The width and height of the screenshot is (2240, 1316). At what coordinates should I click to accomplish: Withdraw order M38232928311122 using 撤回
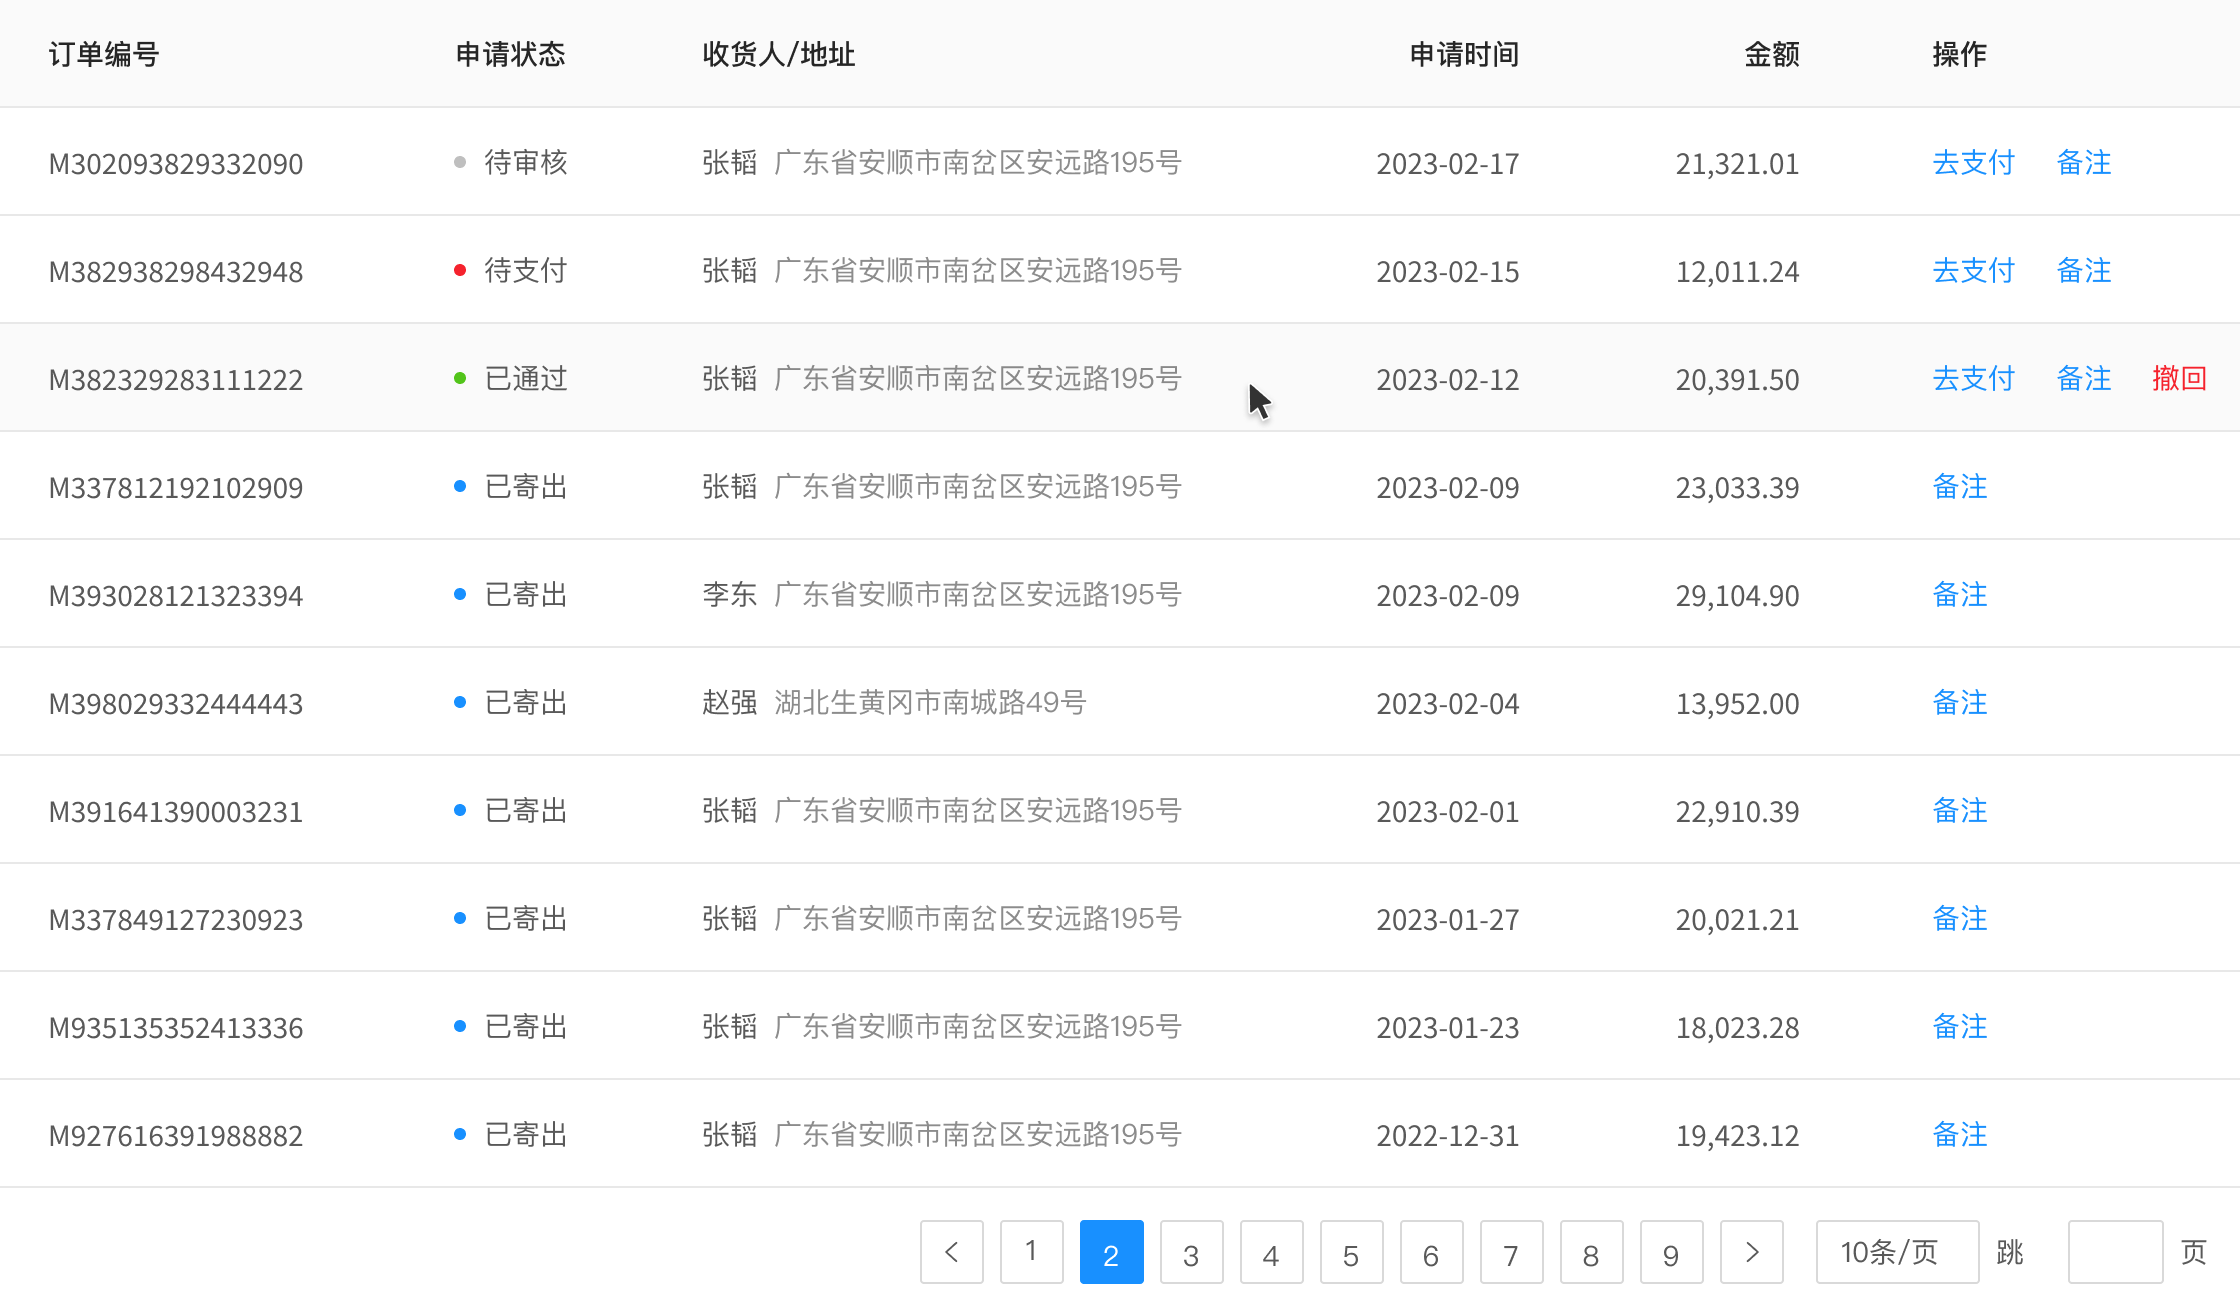(2179, 379)
